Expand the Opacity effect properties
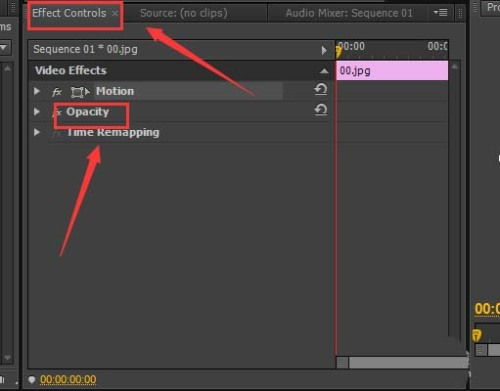The image size is (500, 391). tap(37, 112)
